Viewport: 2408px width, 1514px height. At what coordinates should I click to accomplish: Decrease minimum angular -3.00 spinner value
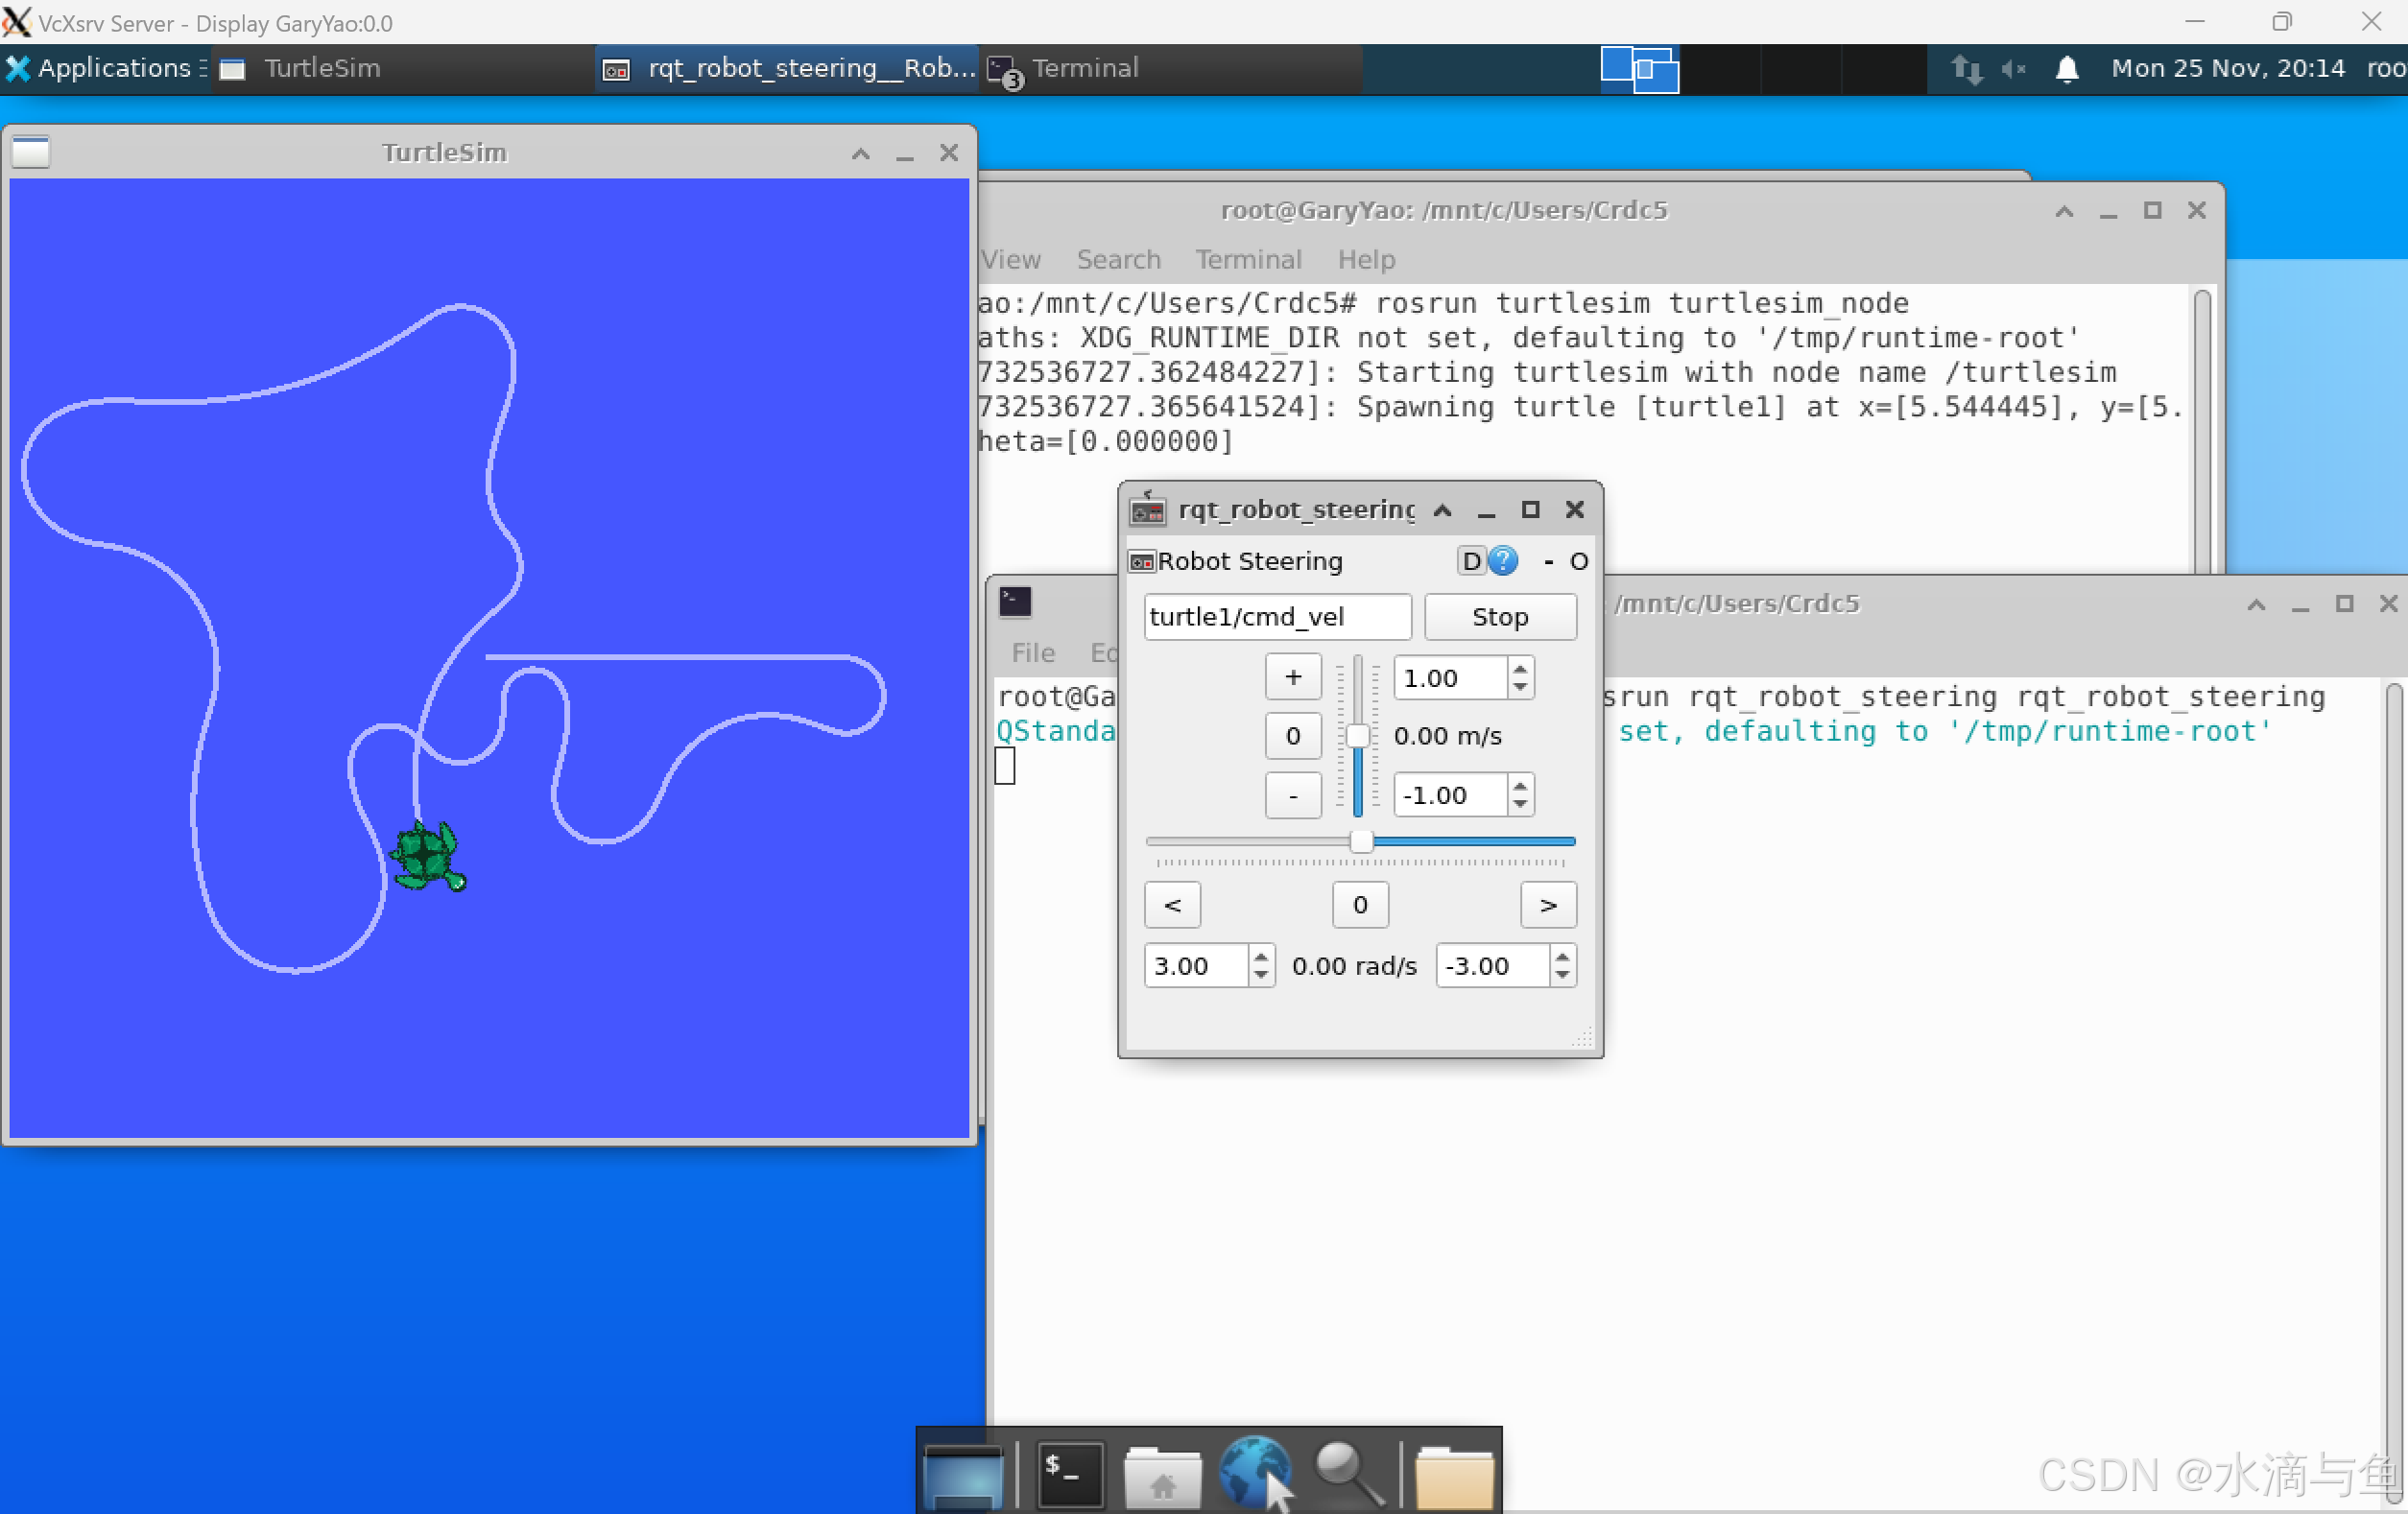click(x=1562, y=974)
